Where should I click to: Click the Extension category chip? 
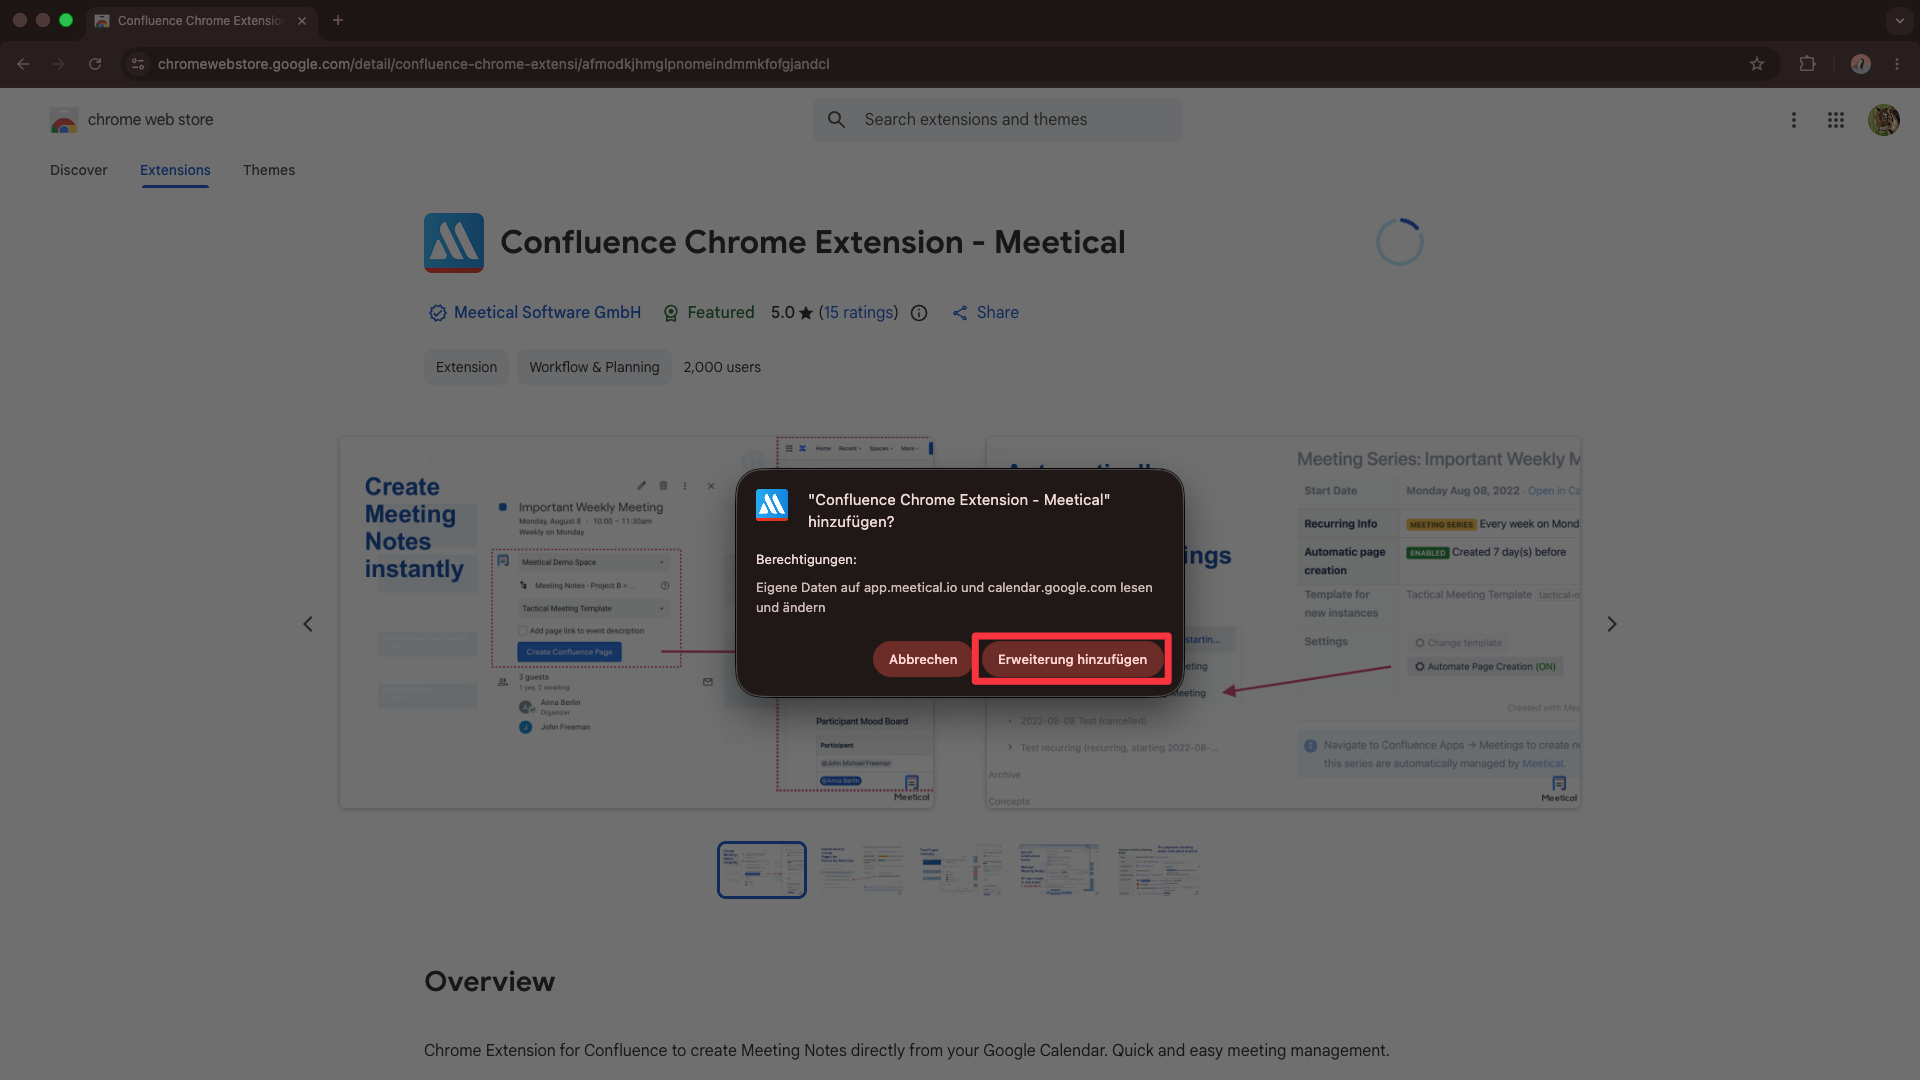click(x=466, y=367)
